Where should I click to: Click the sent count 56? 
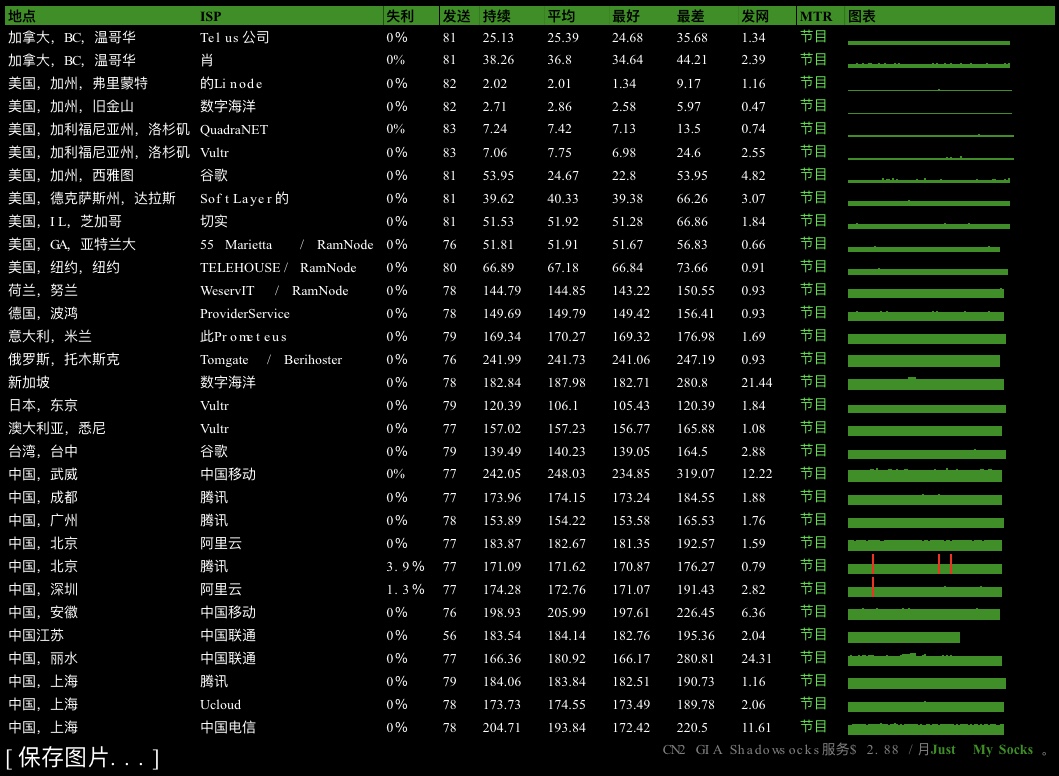[x=450, y=636]
